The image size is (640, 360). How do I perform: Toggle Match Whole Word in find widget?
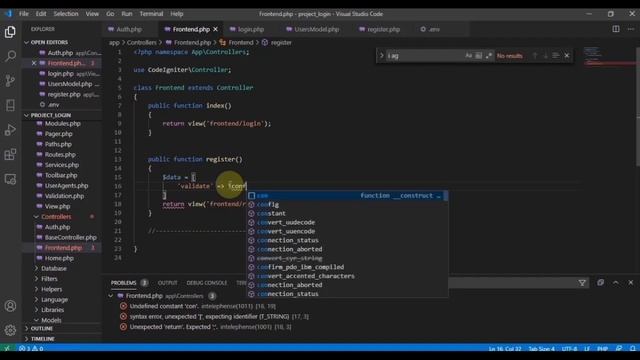pos(478,56)
